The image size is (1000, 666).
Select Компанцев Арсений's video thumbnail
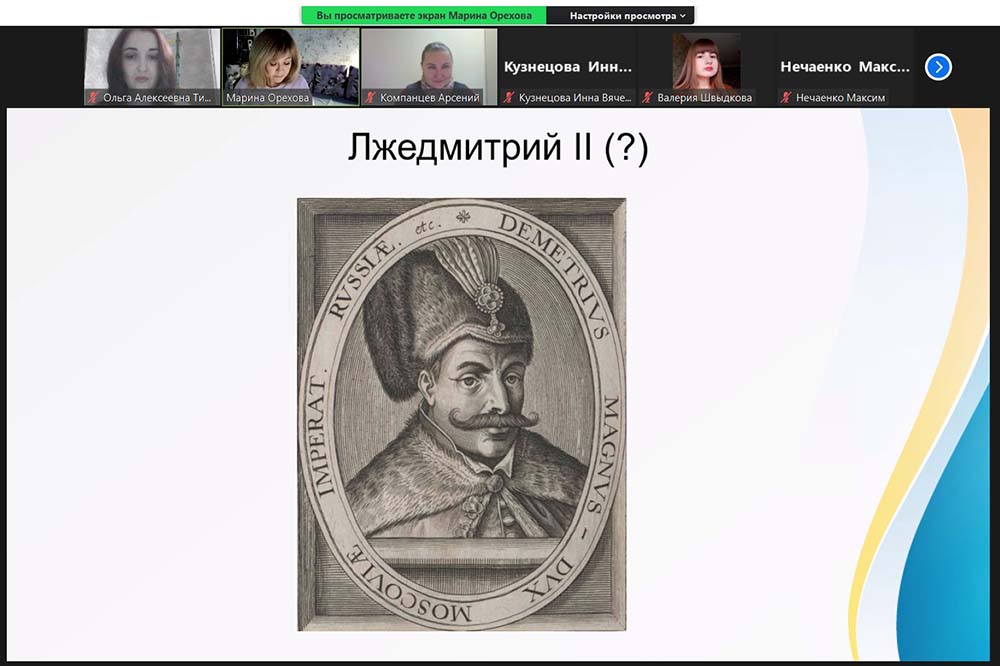[429, 60]
